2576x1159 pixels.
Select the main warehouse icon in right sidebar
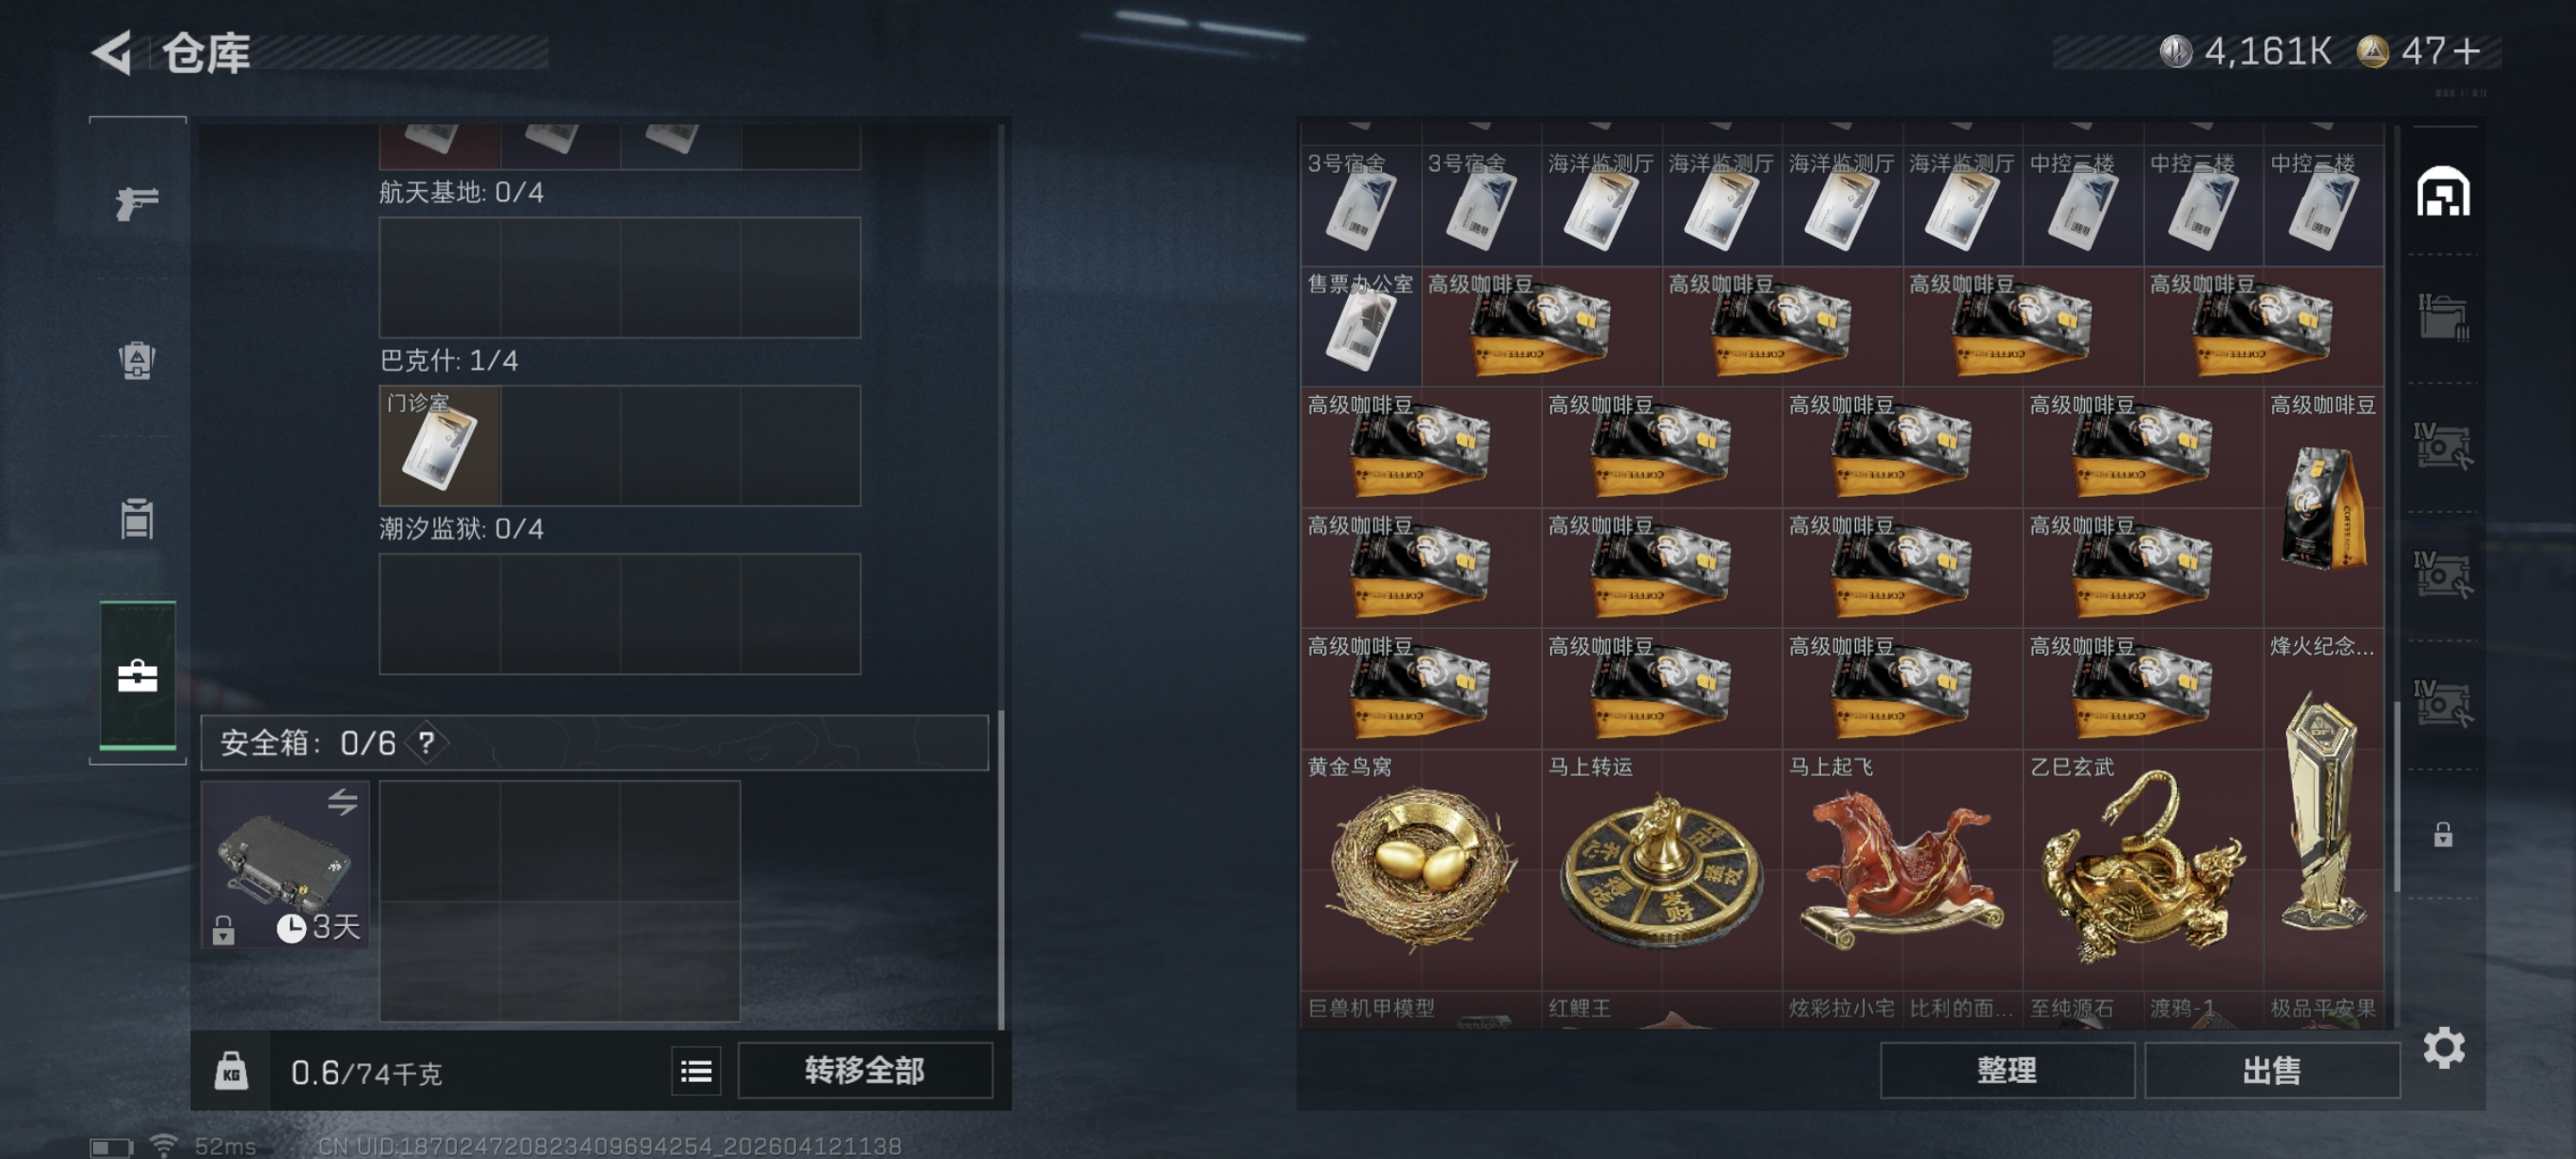click(x=2442, y=192)
